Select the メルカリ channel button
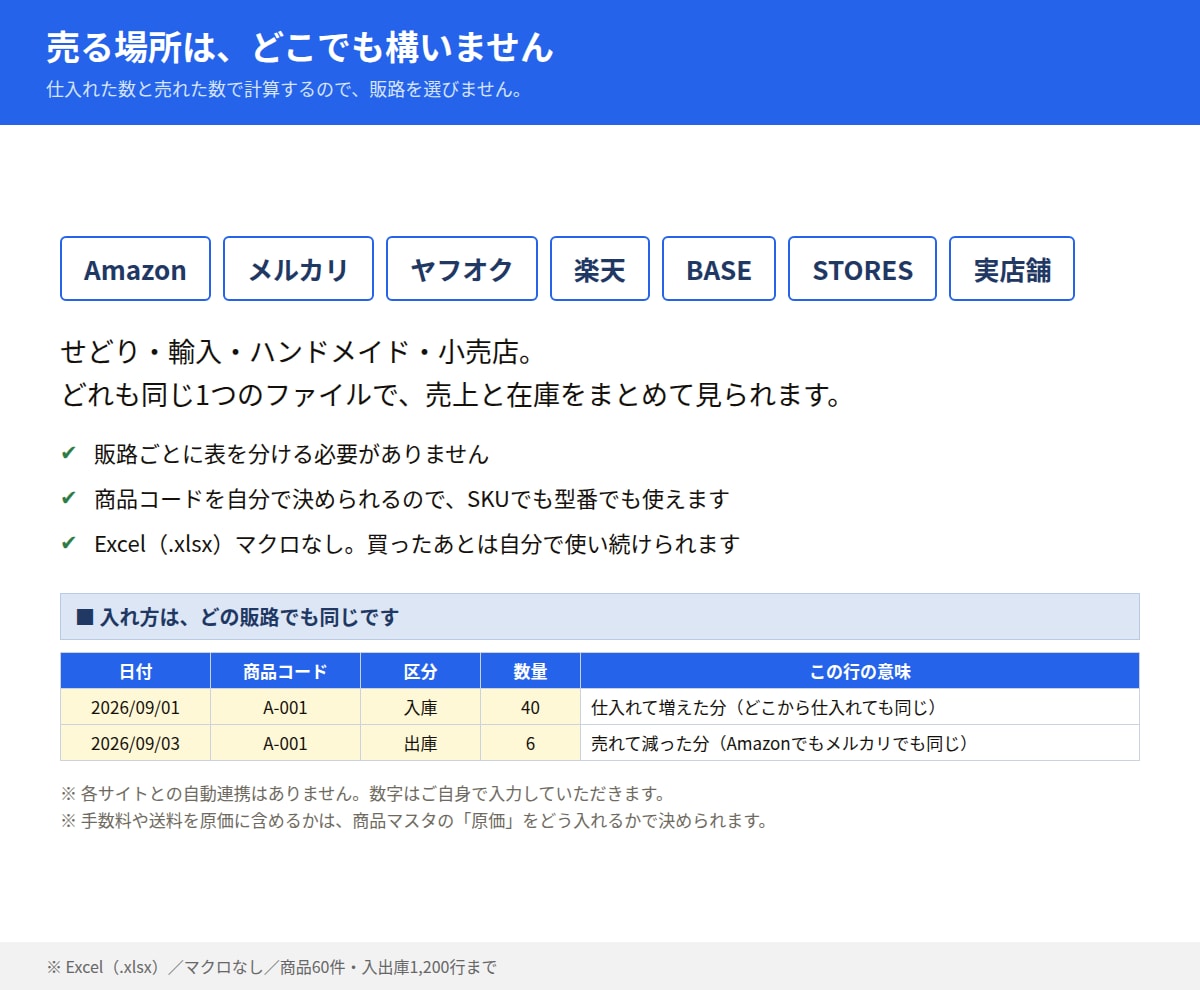Image resolution: width=1200 pixels, height=990 pixels. 298,269
